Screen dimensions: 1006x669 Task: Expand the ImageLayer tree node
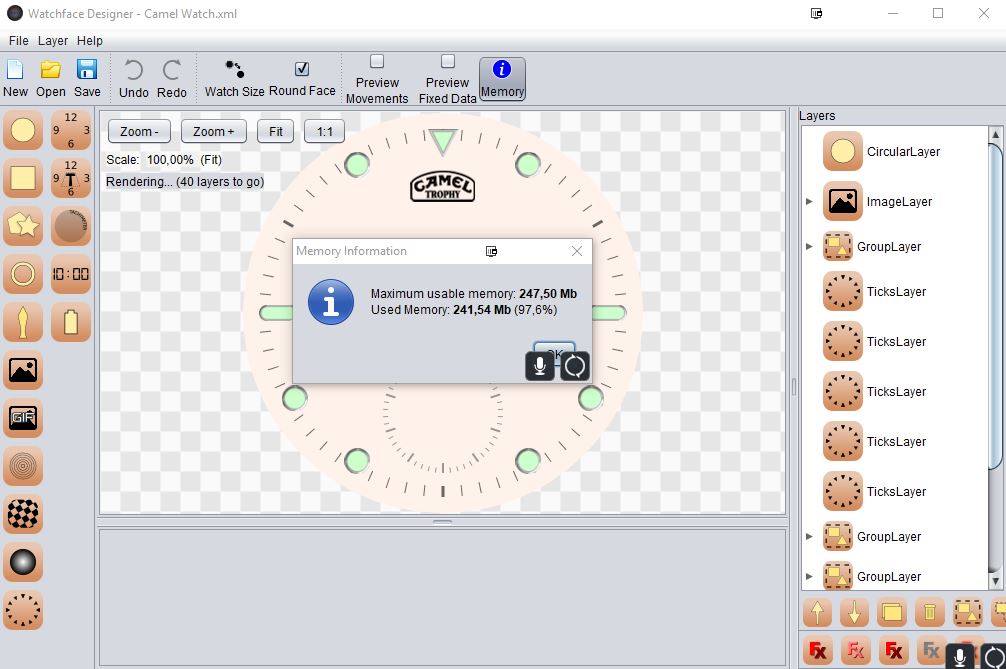click(809, 201)
